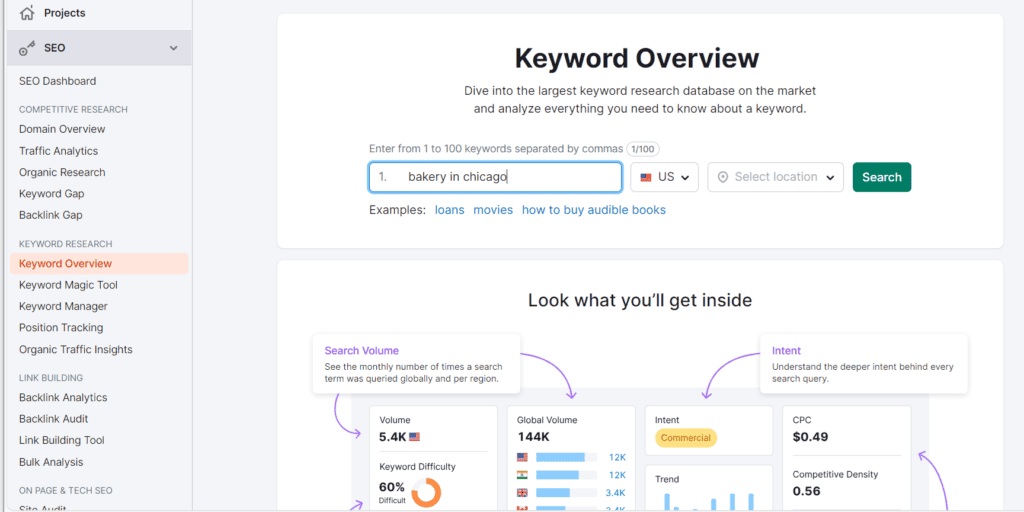The image size is (1024, 512).
Task: Select Backlink Gap
Action: [50, 215]
